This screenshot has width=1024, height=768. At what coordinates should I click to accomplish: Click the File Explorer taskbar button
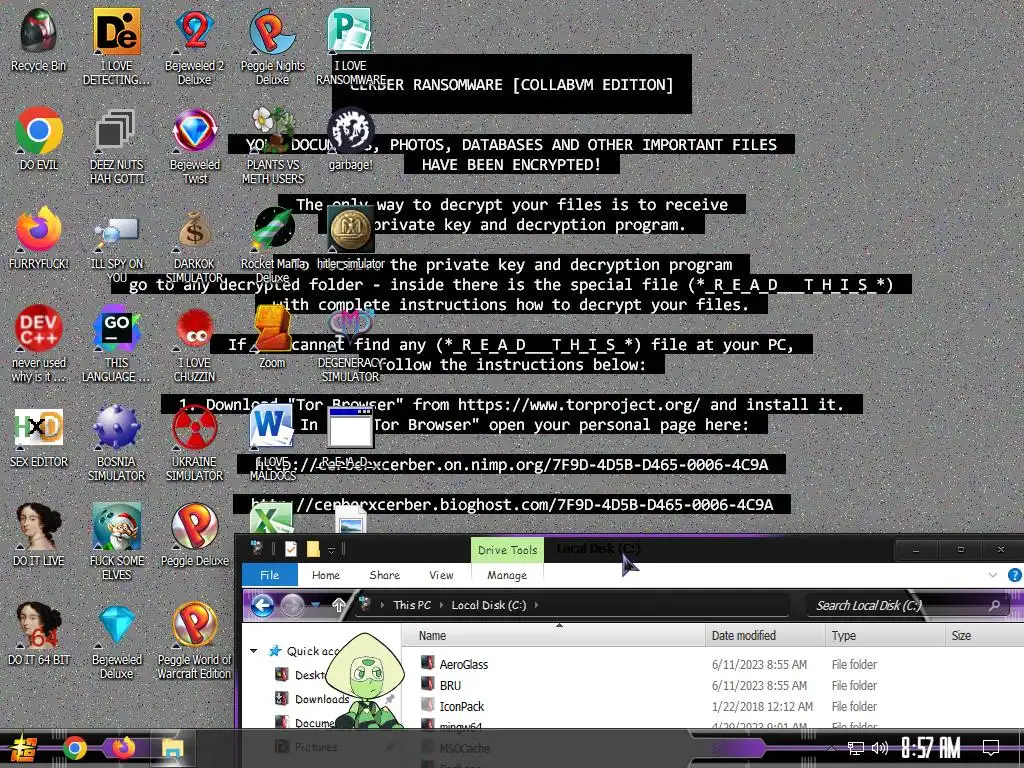[x=174, y=748]
